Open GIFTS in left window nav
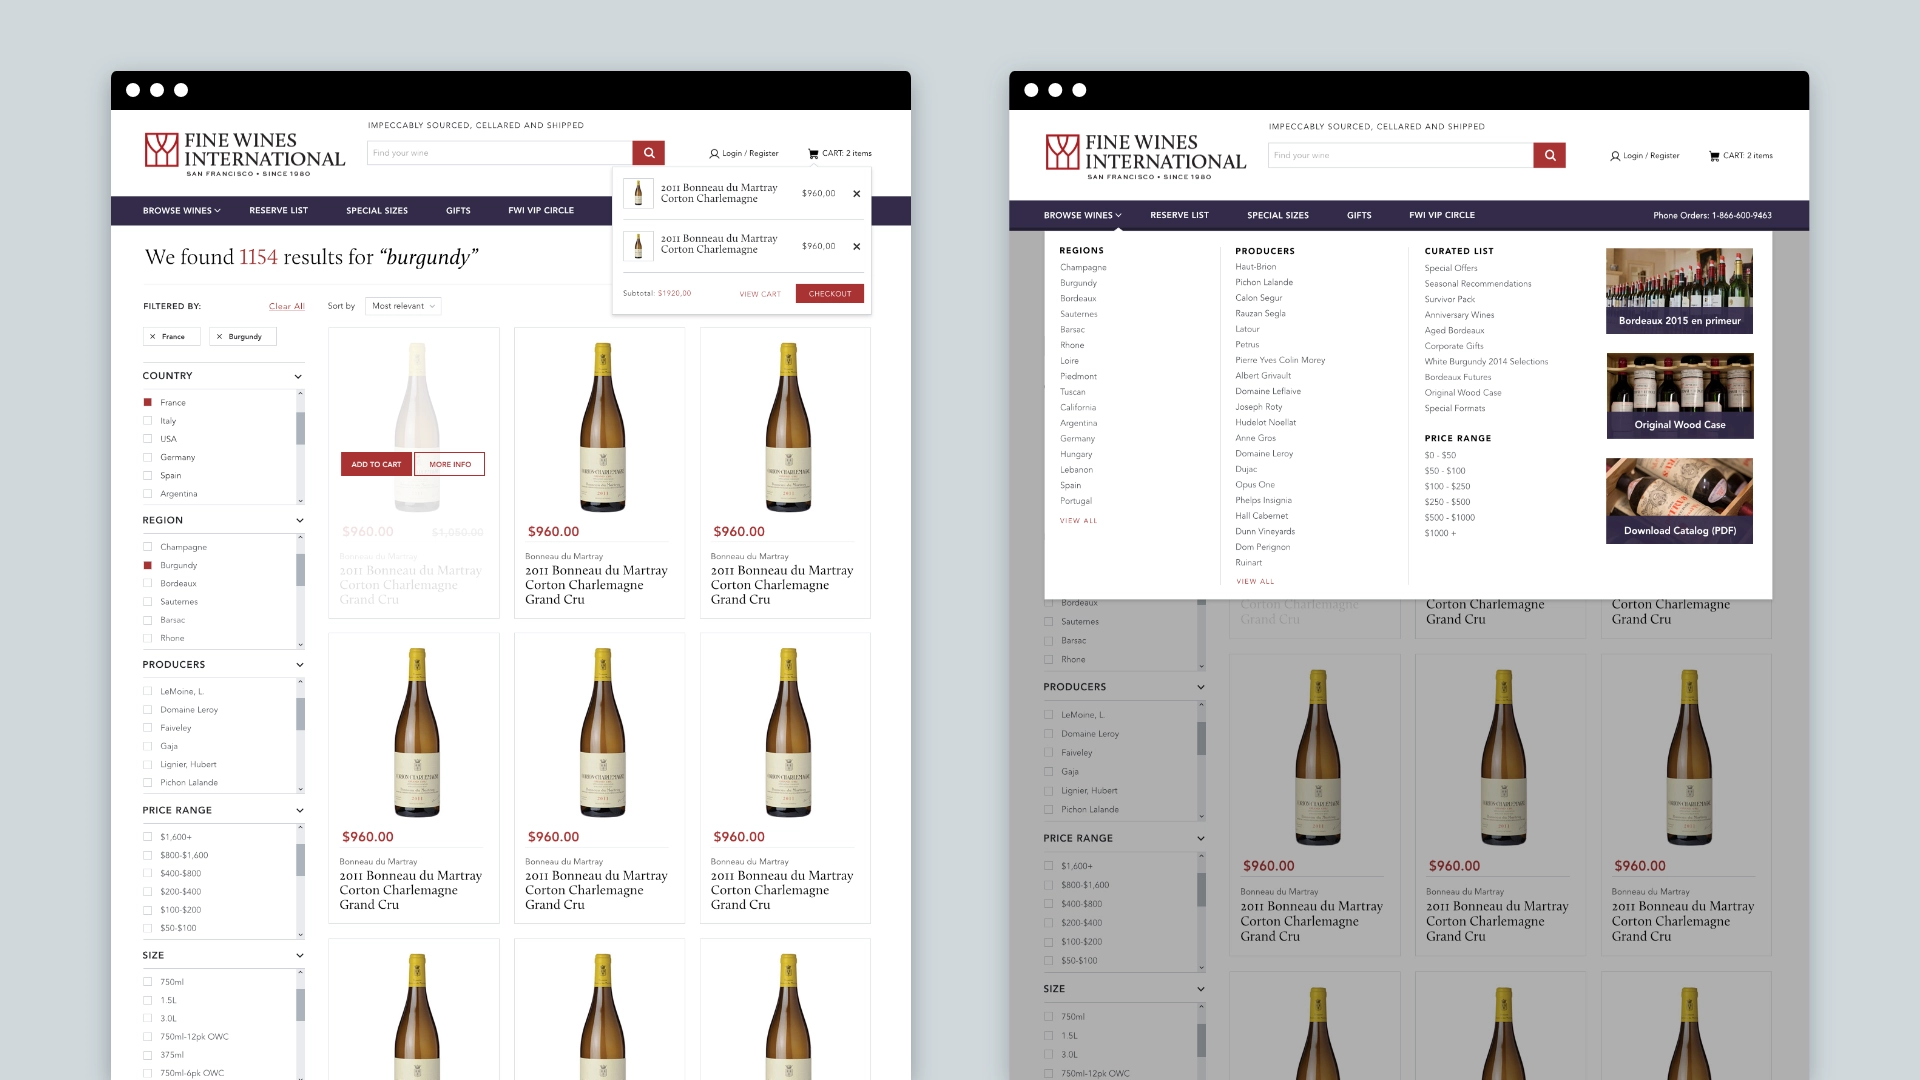Screen dimensions: 1920x1080 (x=458, y=211)
